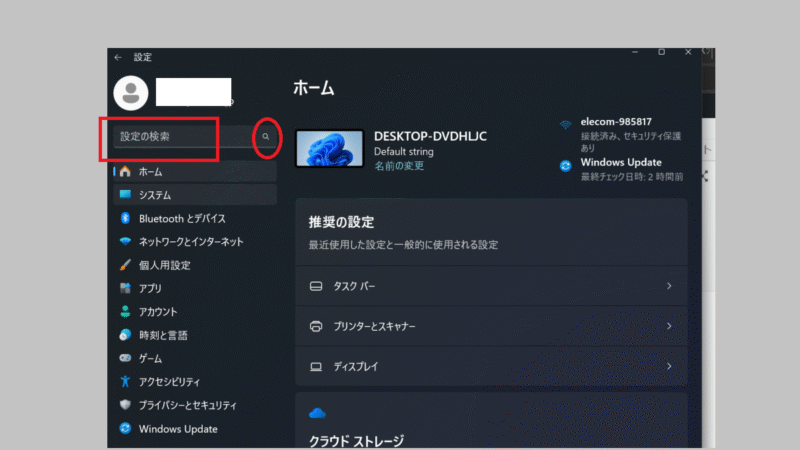The height and width of the screenshot is (450, 800).
Task: Open the タスク バー settings row
Action: tap(491, 286)
